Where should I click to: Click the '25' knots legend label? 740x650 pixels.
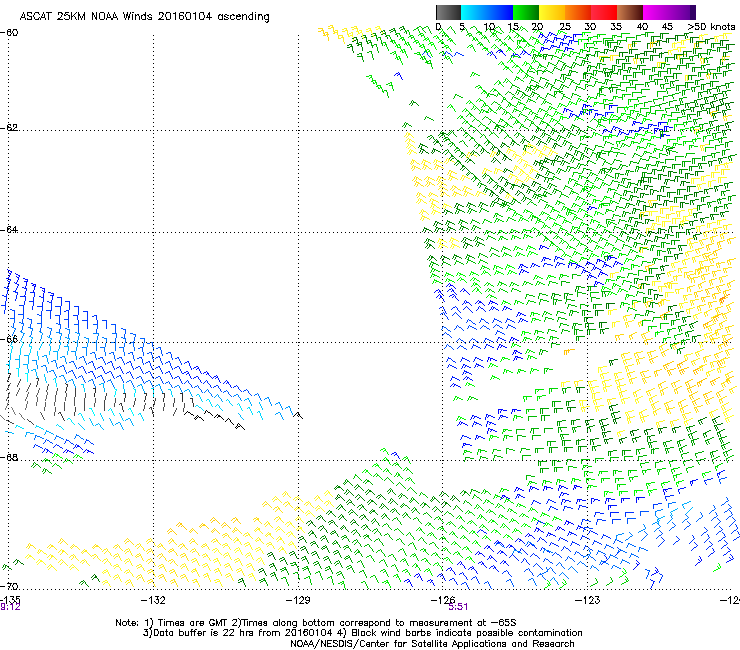click(564, 26)
